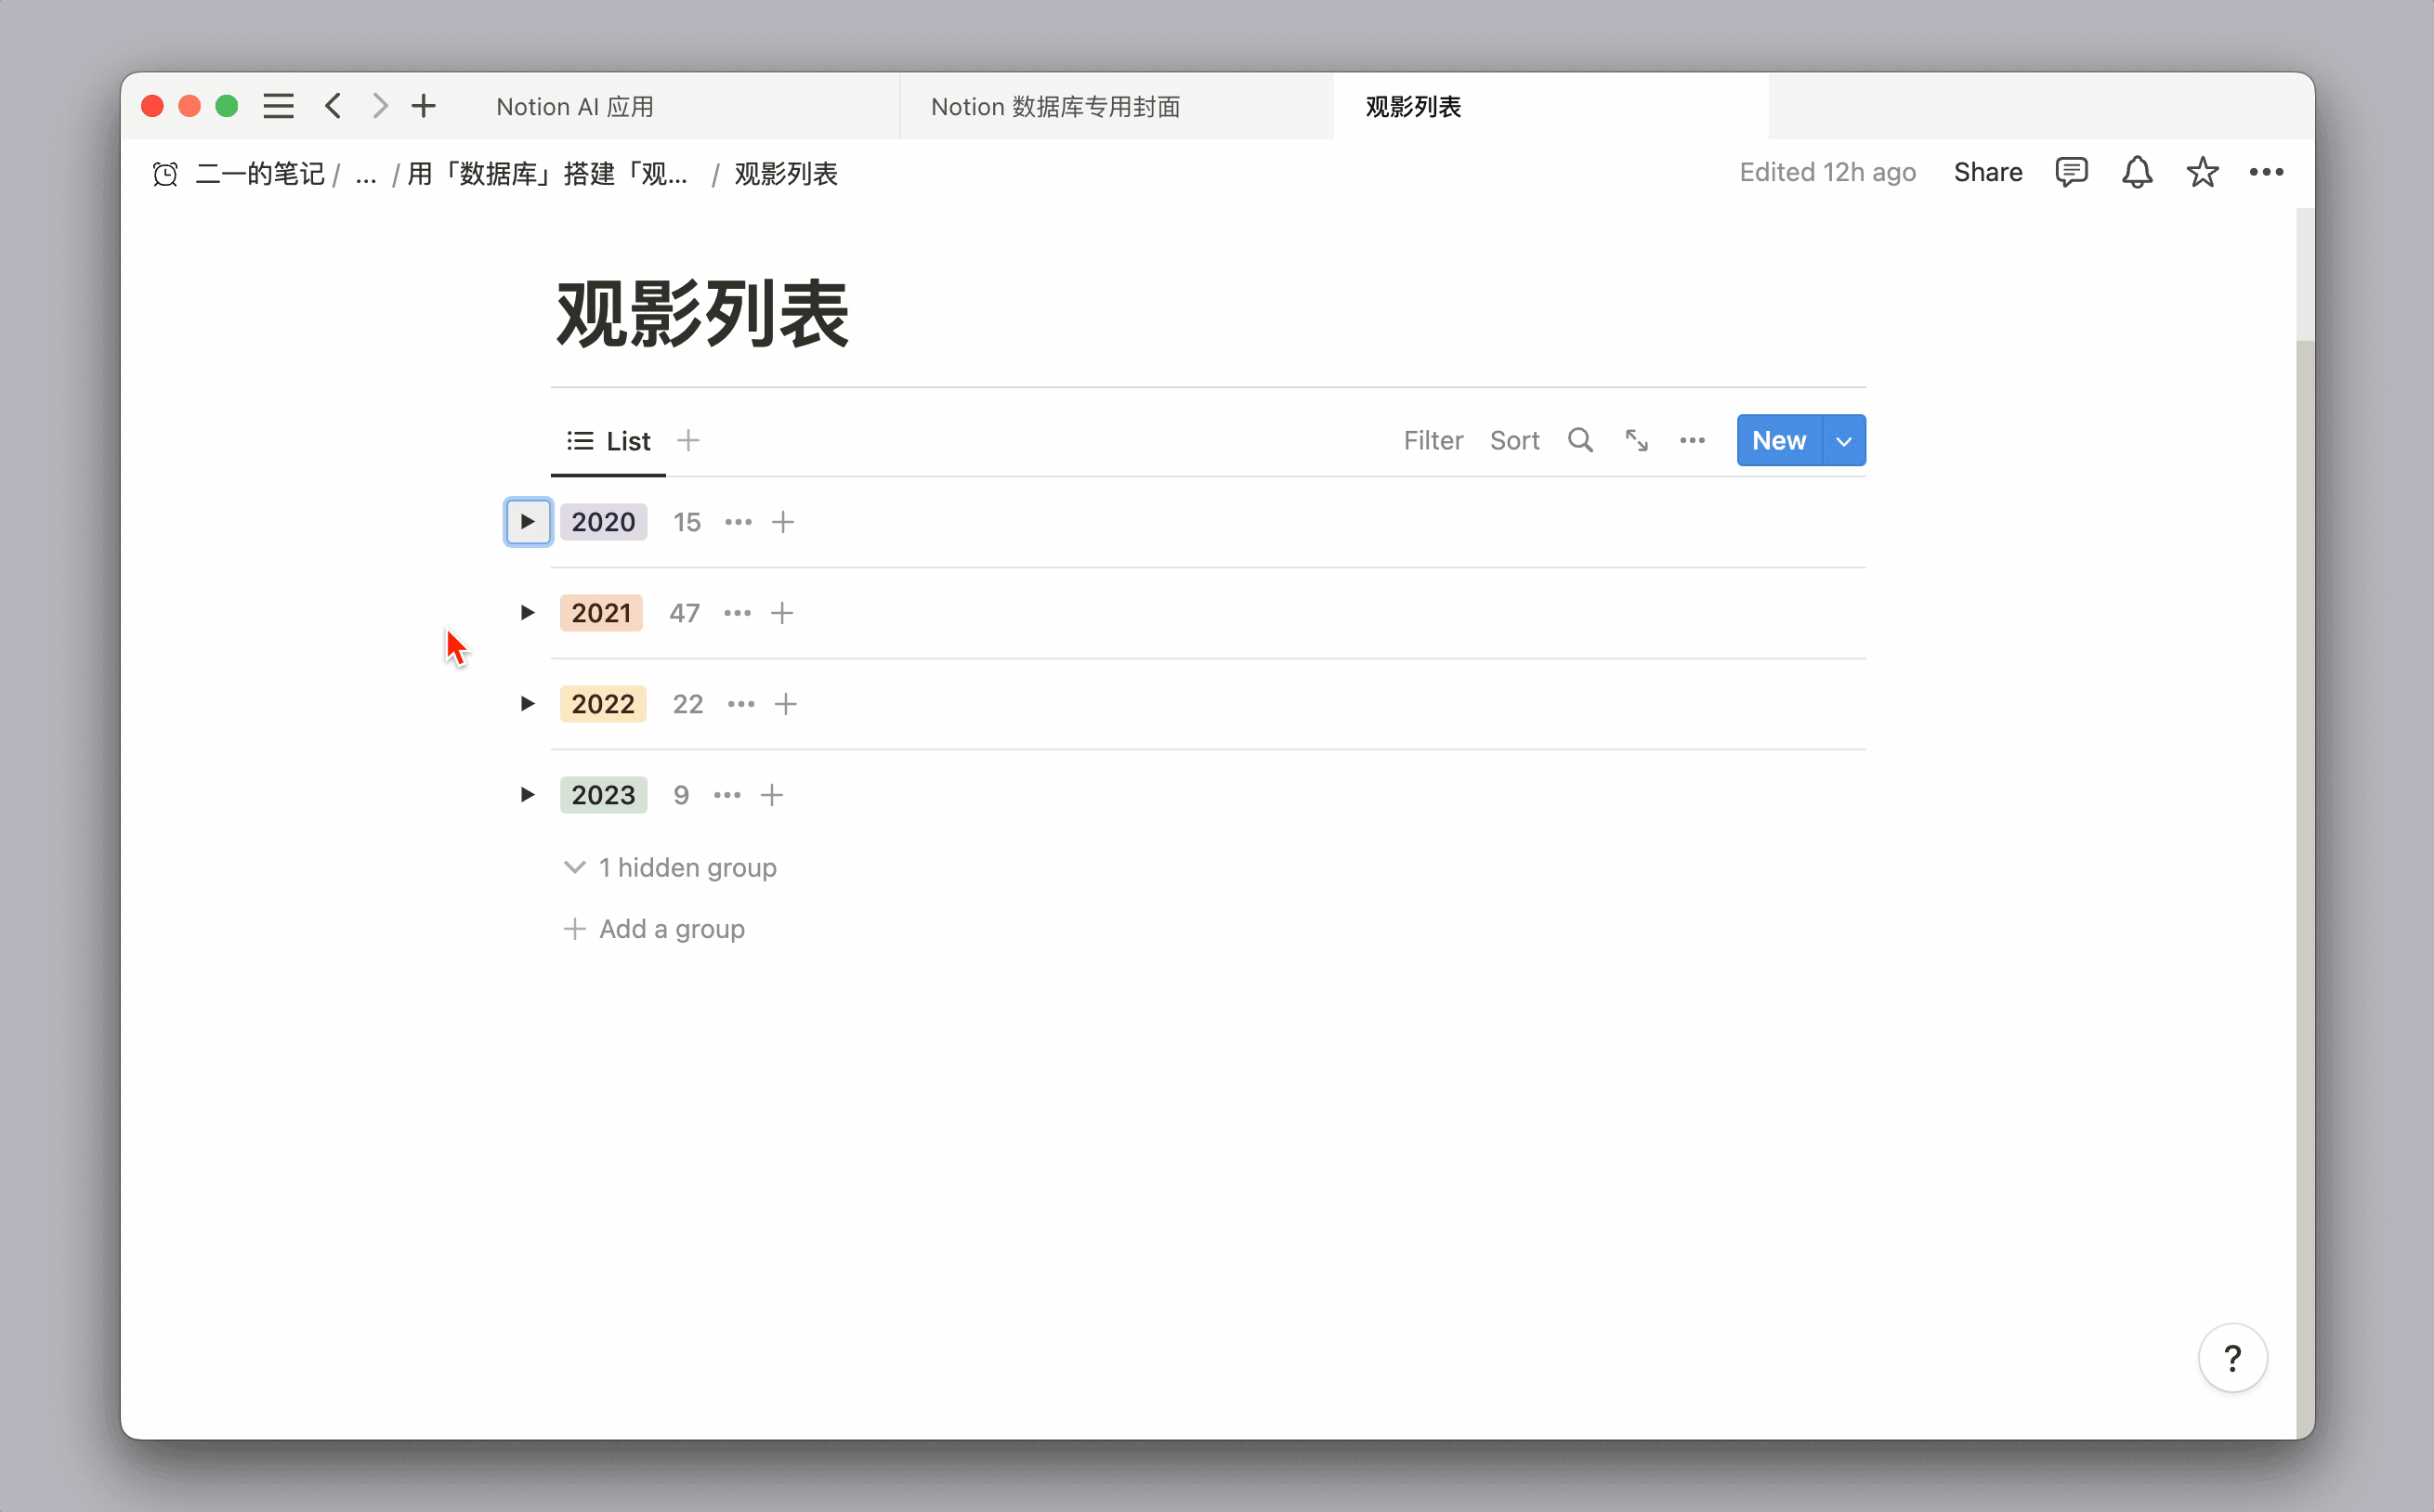Expand the 1 hidden group section

coord(670,867)
